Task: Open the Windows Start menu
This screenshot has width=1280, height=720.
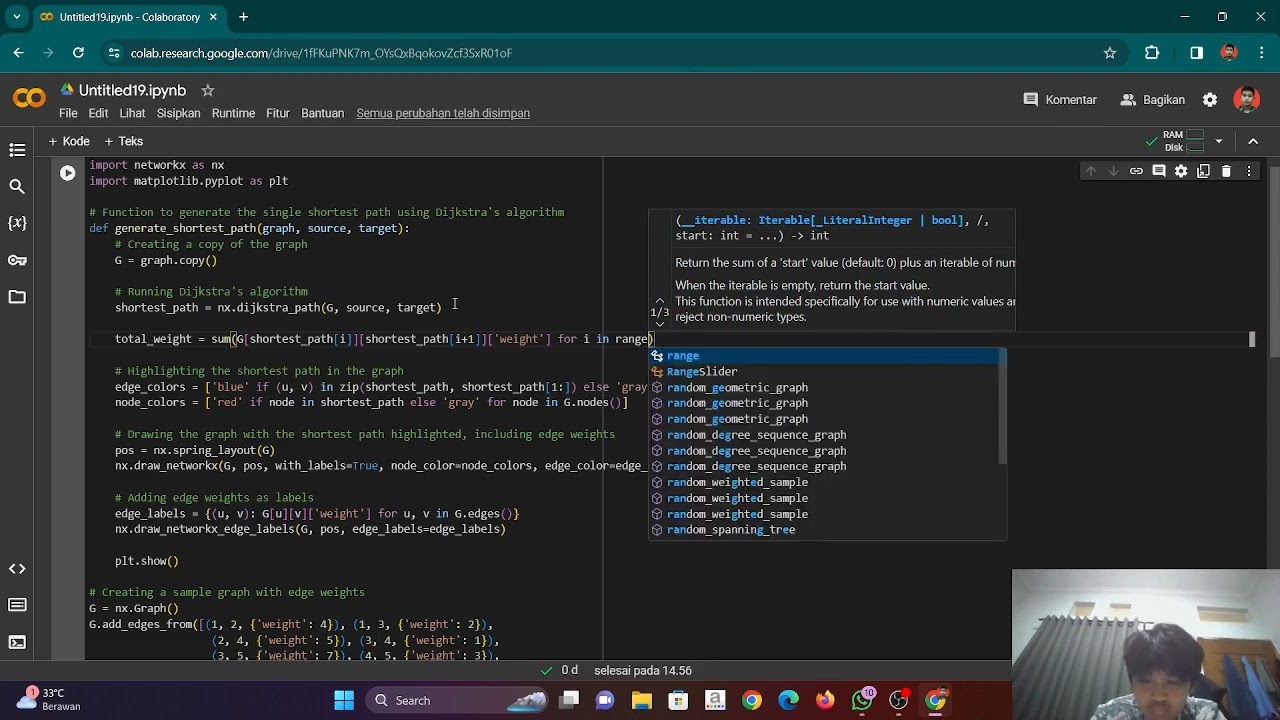Action: (344, 700)
